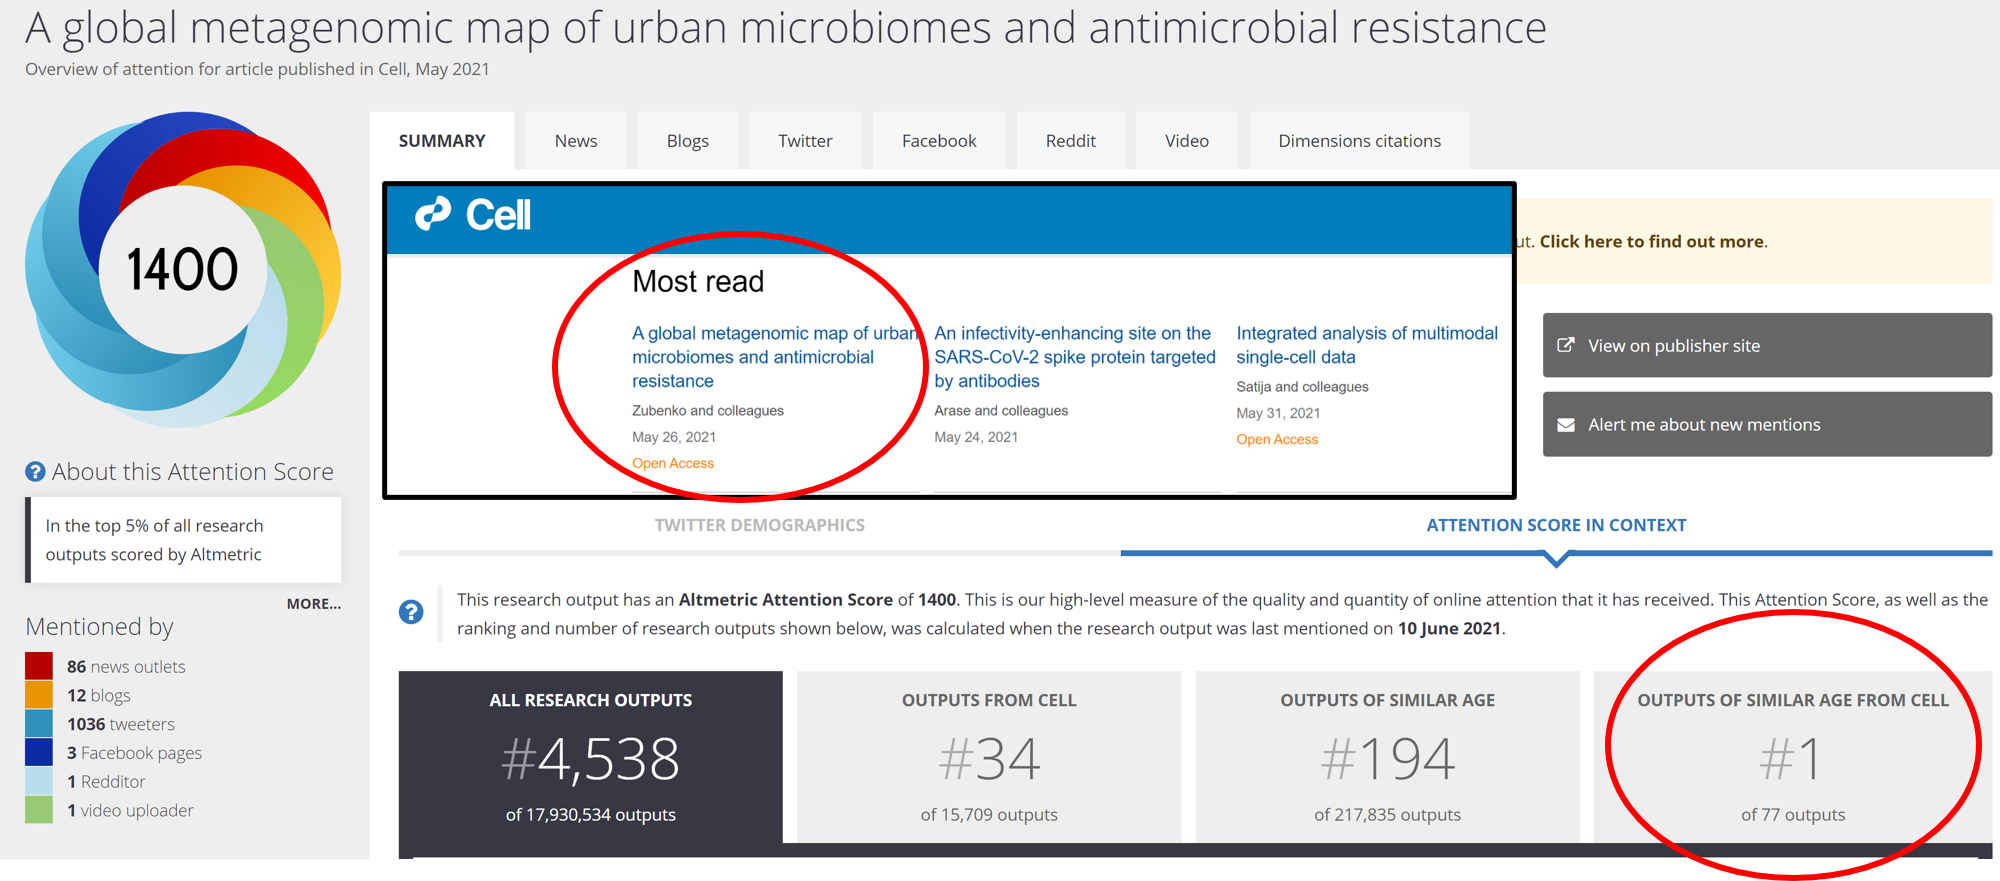
Task: Expand the MORE... link under attention score
Action: (x=313, y=604)
